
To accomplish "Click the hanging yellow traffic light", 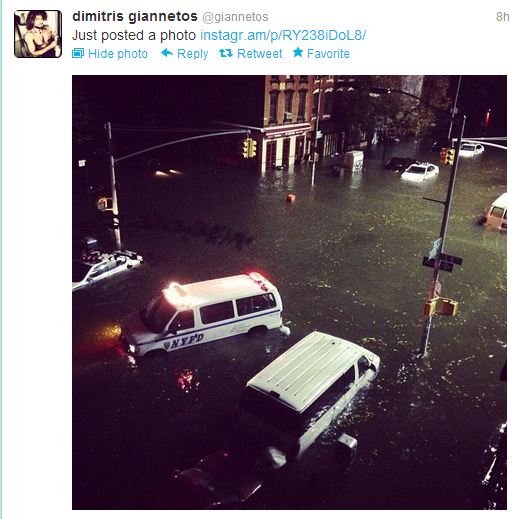I will coord(249,148).
